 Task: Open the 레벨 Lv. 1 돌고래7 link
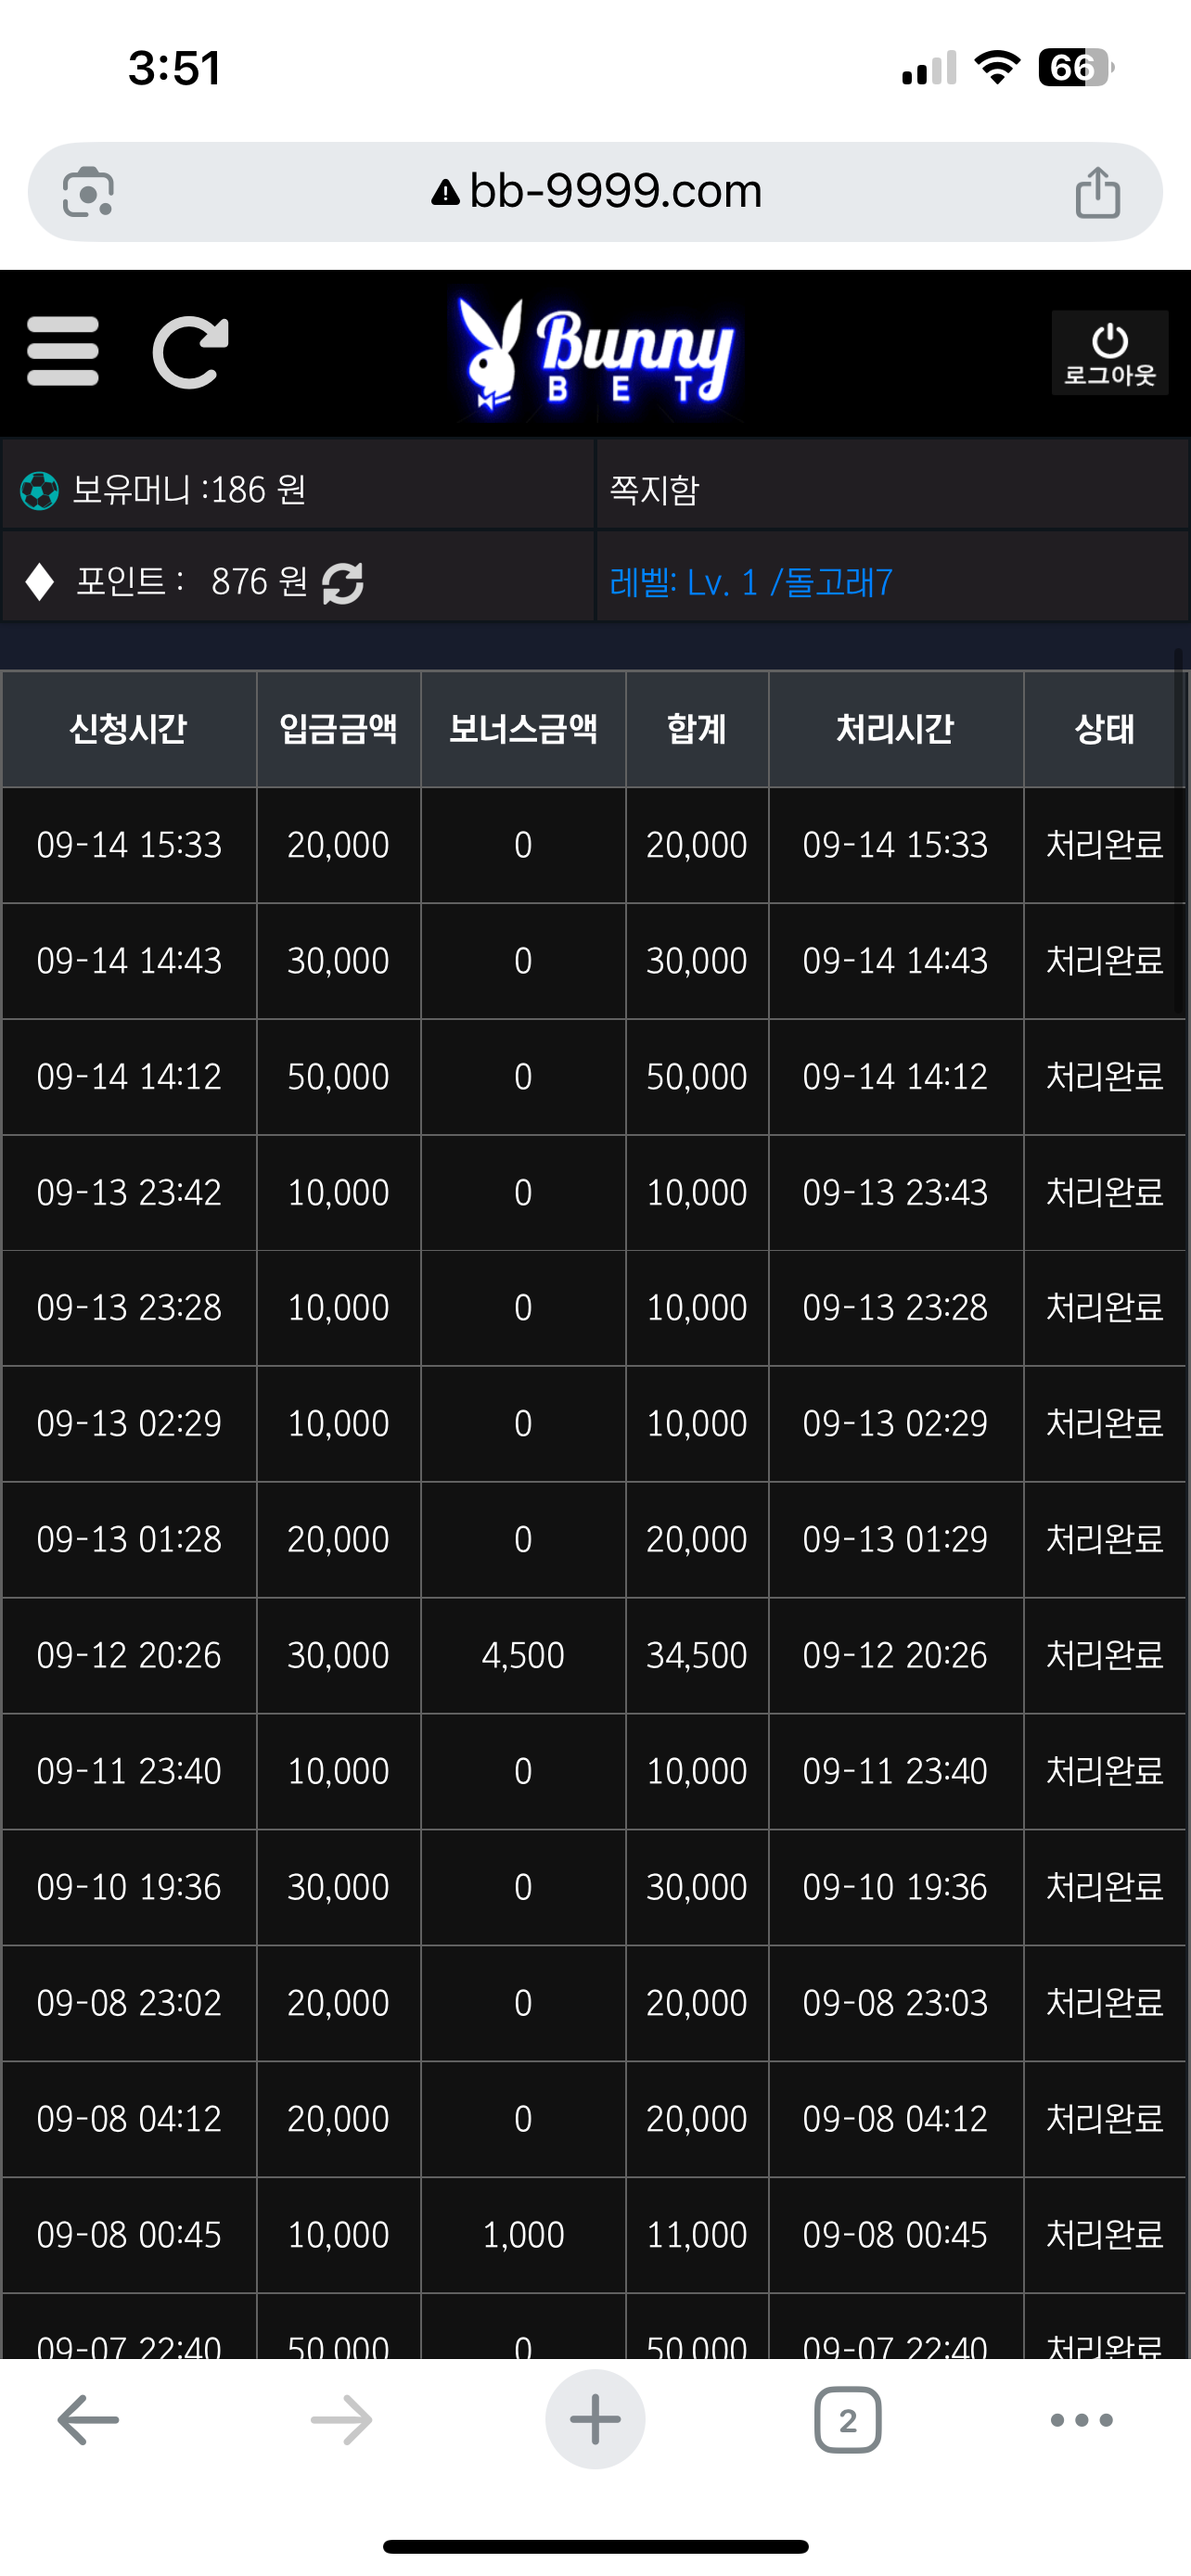(751, 583)
